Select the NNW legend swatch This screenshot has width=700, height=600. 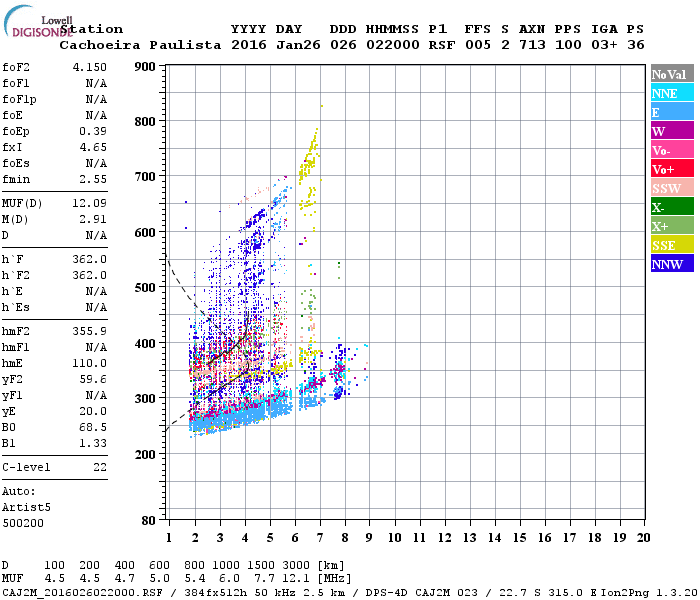point(672,263)
